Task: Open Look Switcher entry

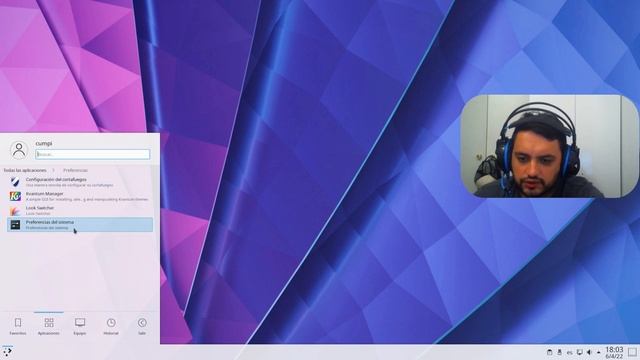Action: 80,211
